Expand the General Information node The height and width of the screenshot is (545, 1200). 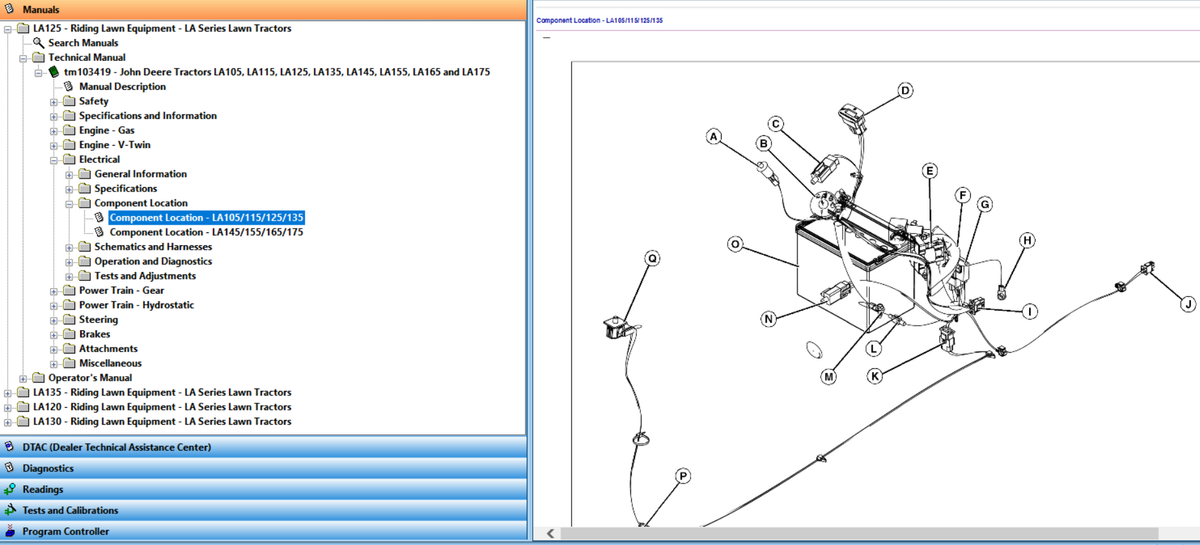[x=69, y=174]
